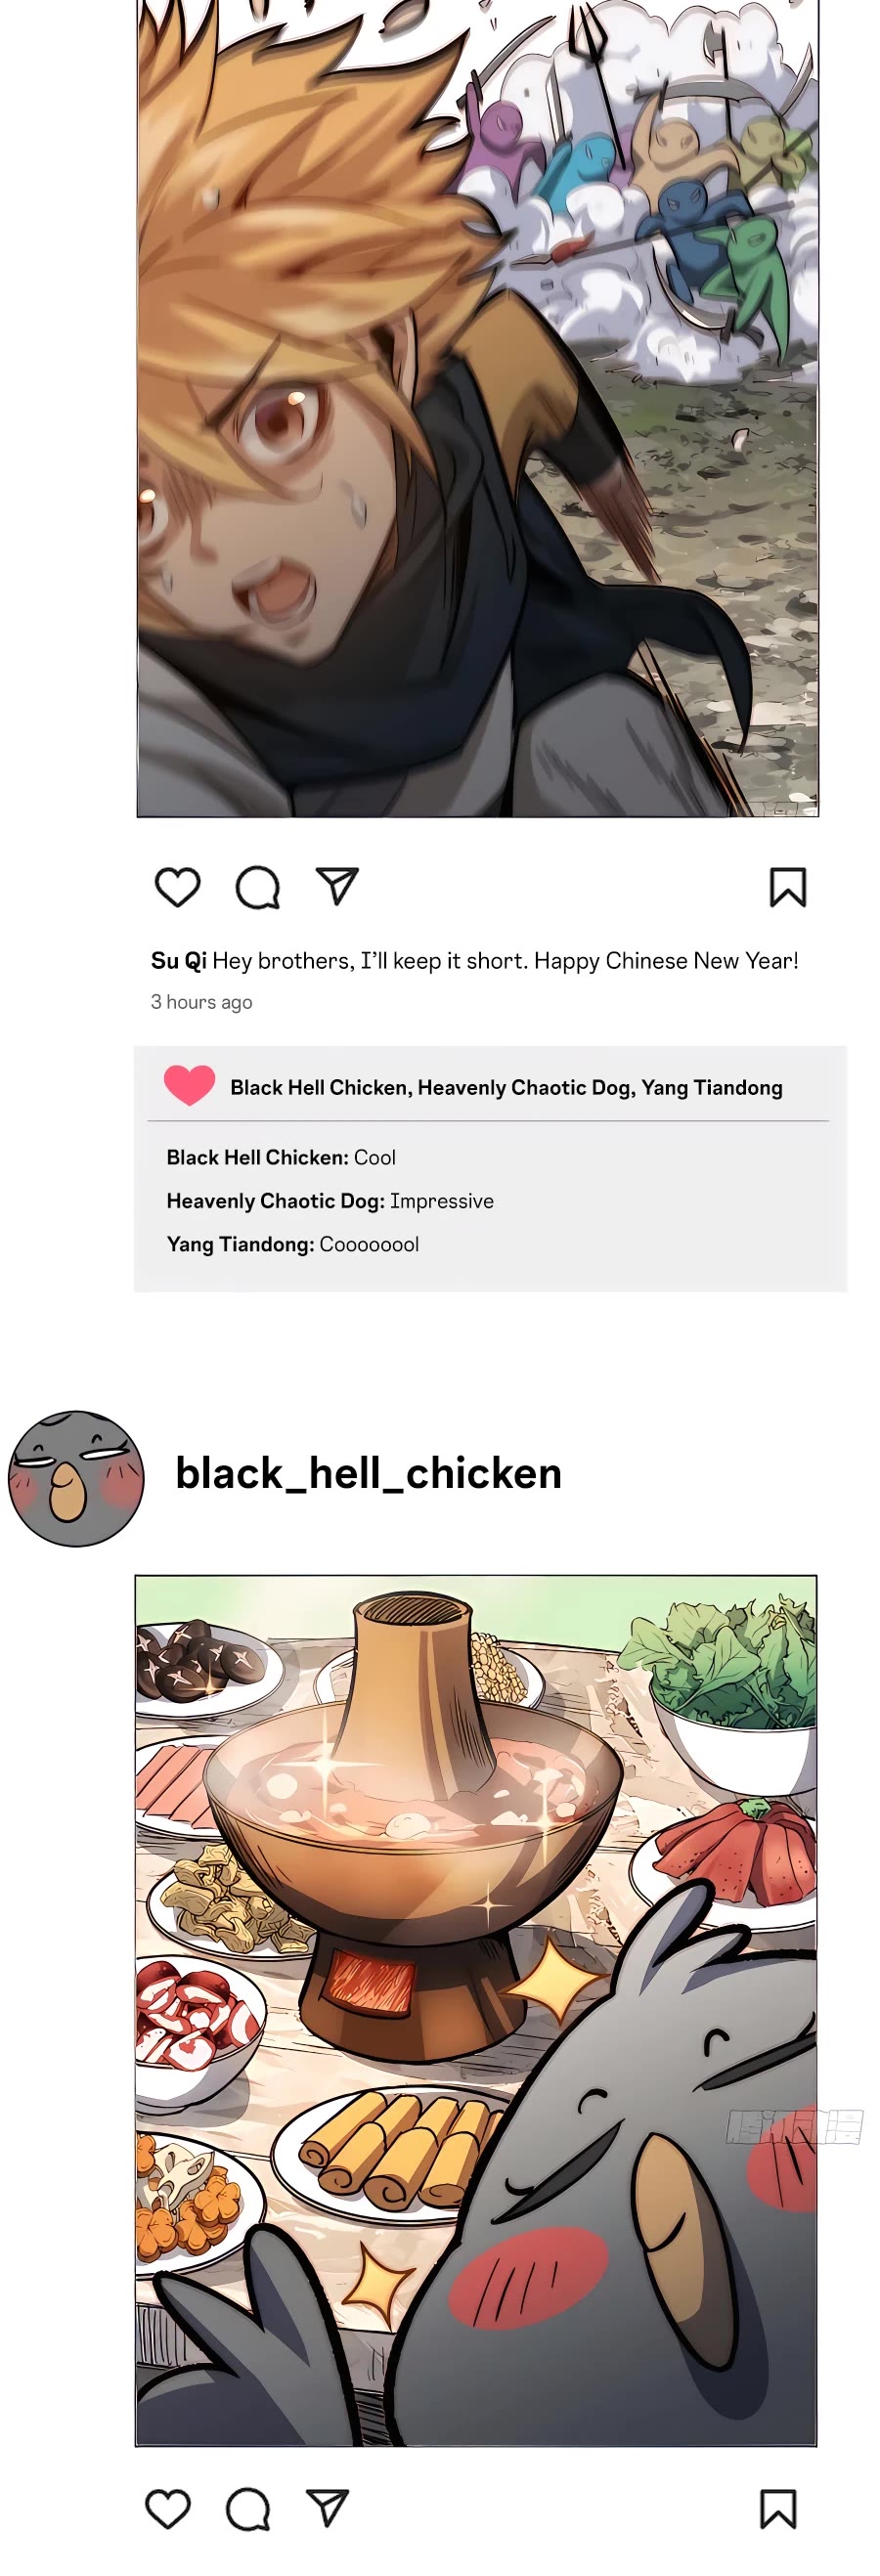This screenshot has height=2576, width=880.
Task: Open comments on Su Qi's post
Action: pyautogui.click(x=257, y=887)
